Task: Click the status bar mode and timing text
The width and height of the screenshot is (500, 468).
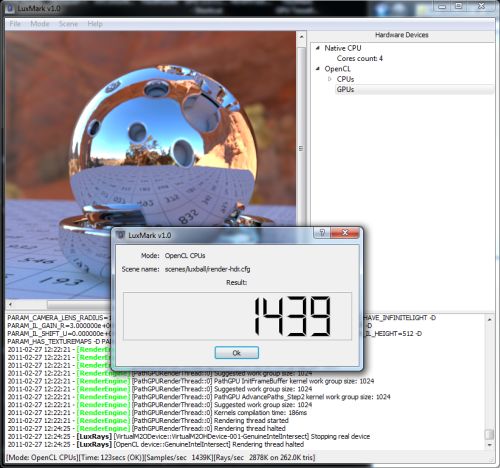Action: coord(161,457)
